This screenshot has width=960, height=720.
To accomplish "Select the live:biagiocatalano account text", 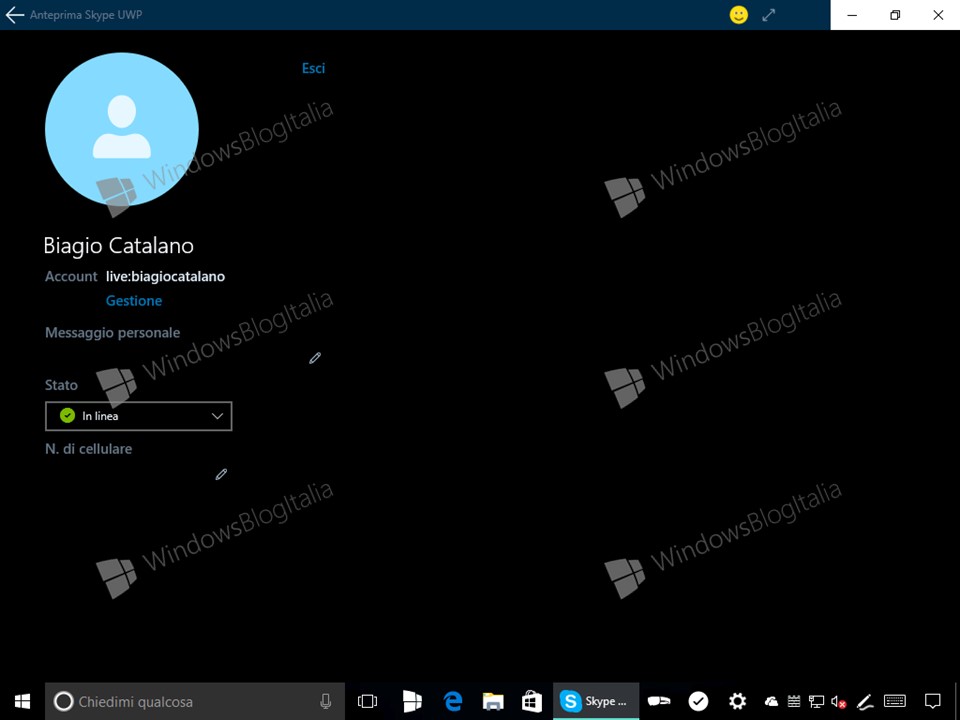I will pos(165,277).
